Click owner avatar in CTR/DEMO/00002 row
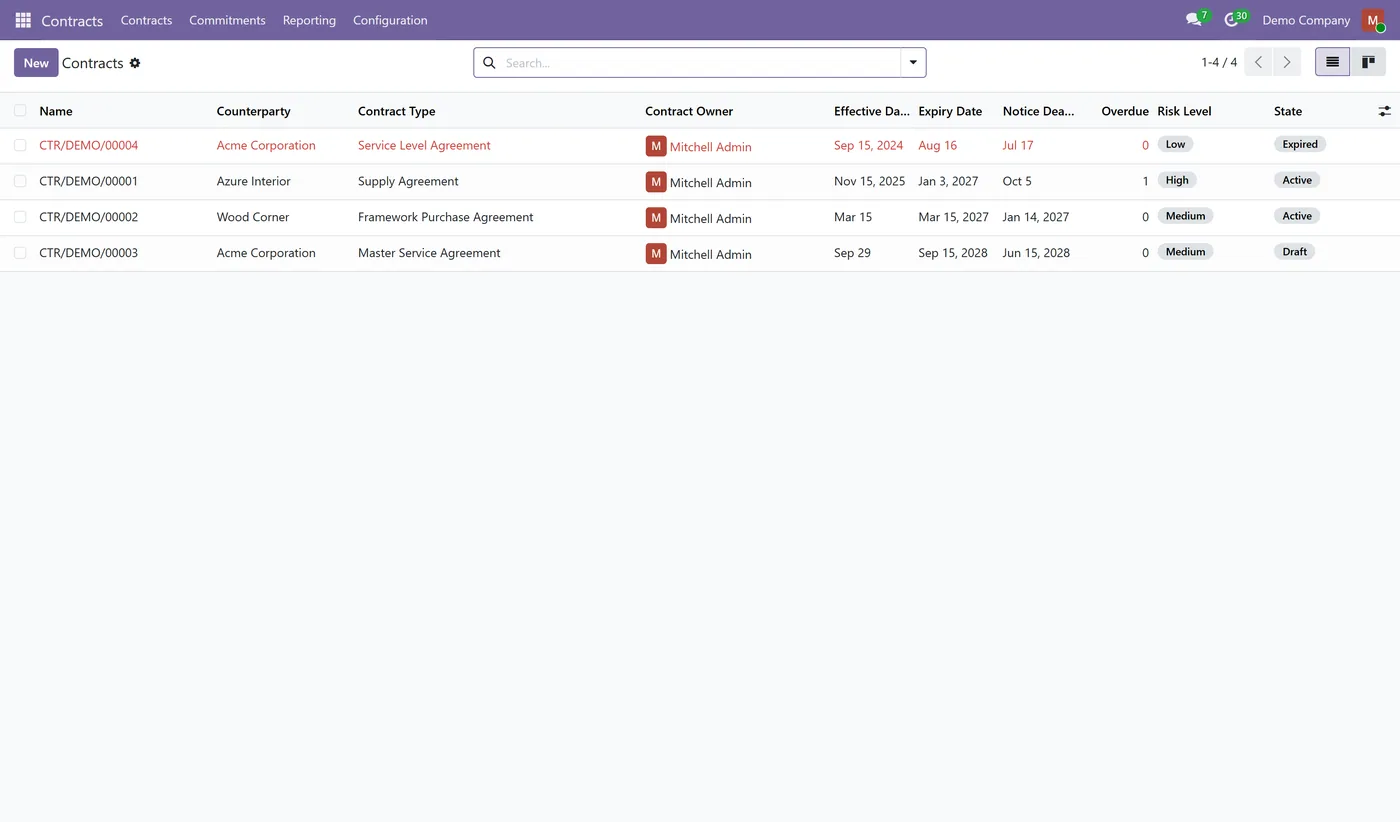Screen dimensions: 1400x822 (x=656, y=218)
